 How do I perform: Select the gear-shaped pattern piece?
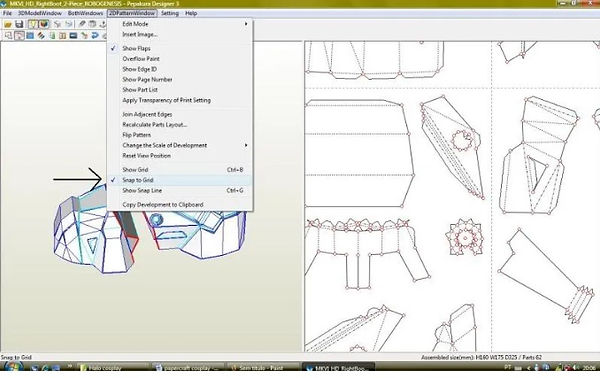tap(465, 238)
